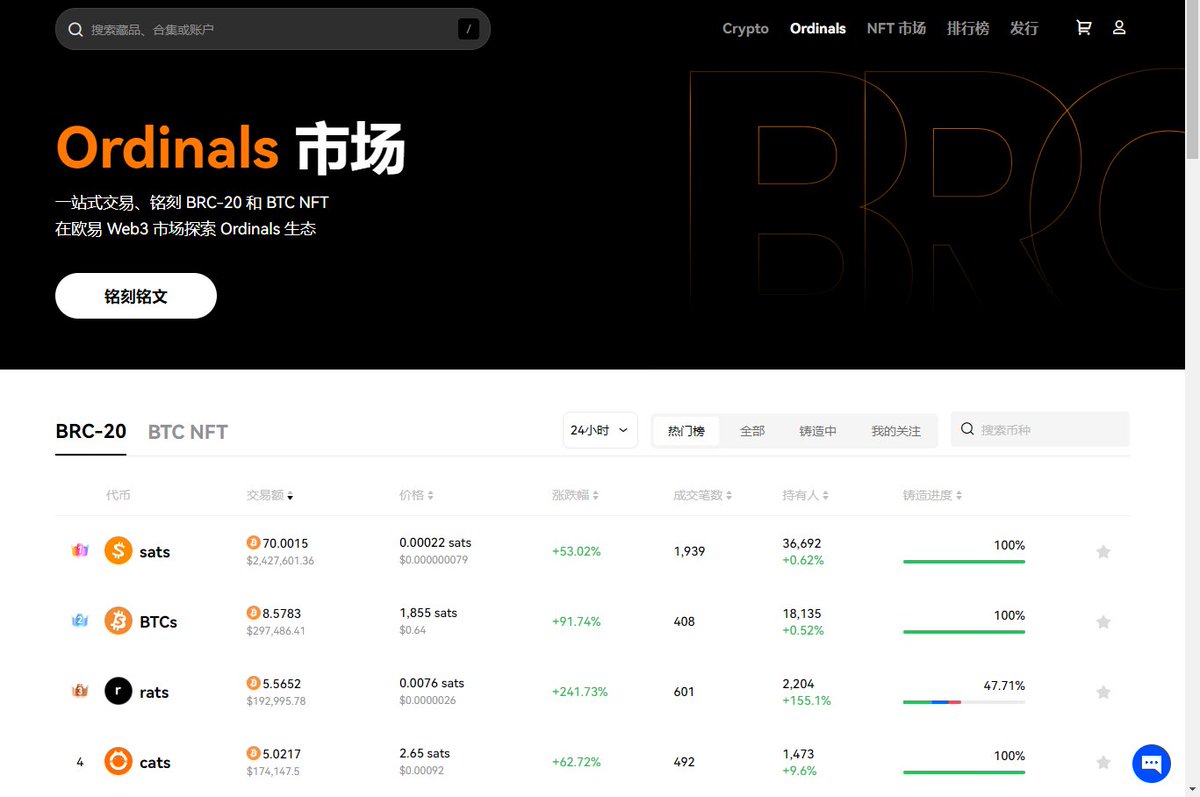This screenshot has width=1200, height=797.
Task: Click the bitcoin icon beside 5.0217
Action: pos(253,753)
